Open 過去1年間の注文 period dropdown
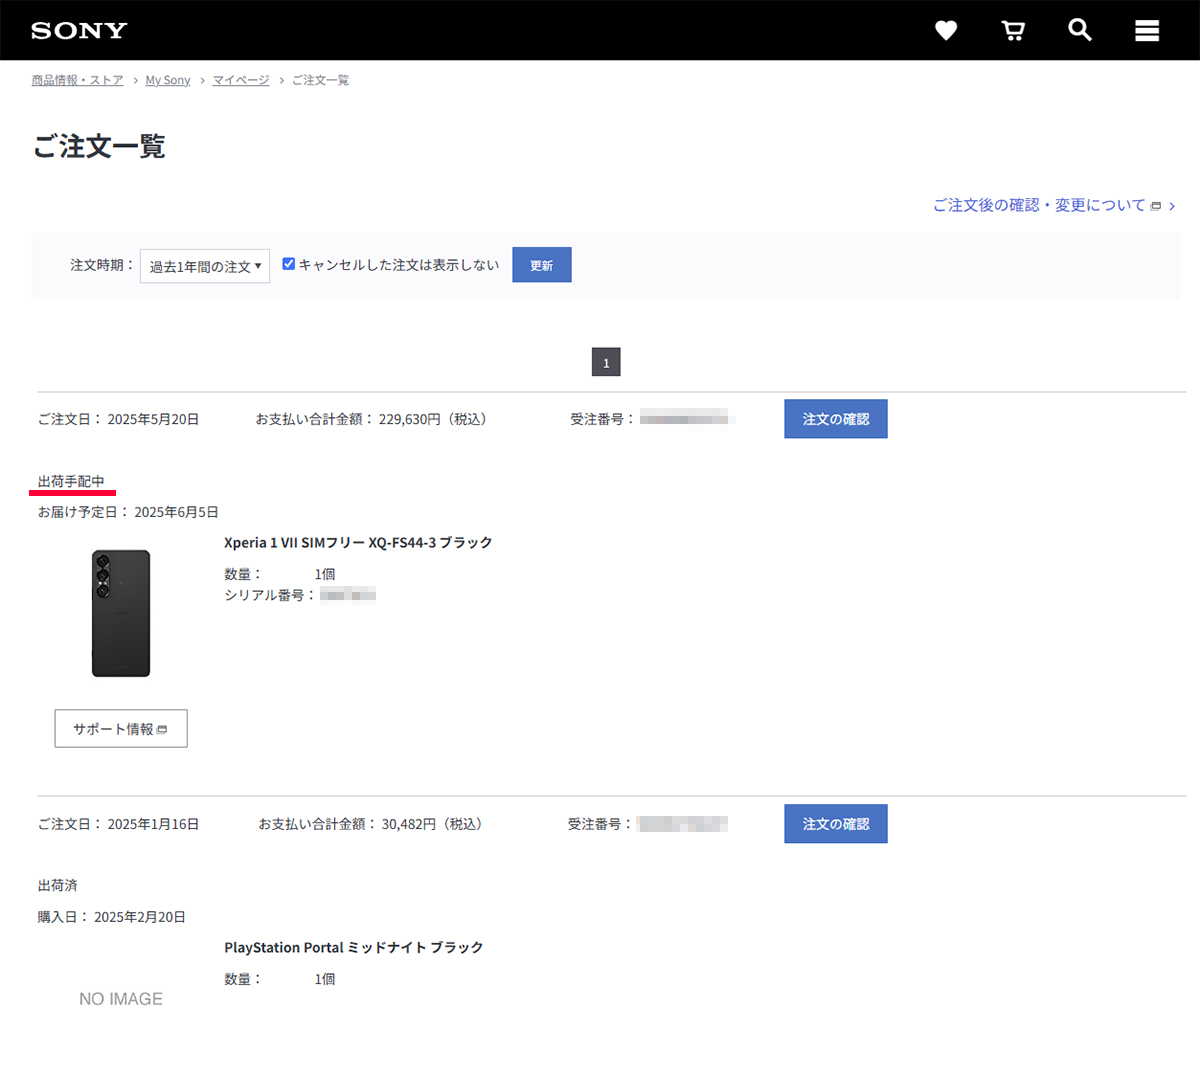Screen dimensions: 1200x1075 point(205,266)
